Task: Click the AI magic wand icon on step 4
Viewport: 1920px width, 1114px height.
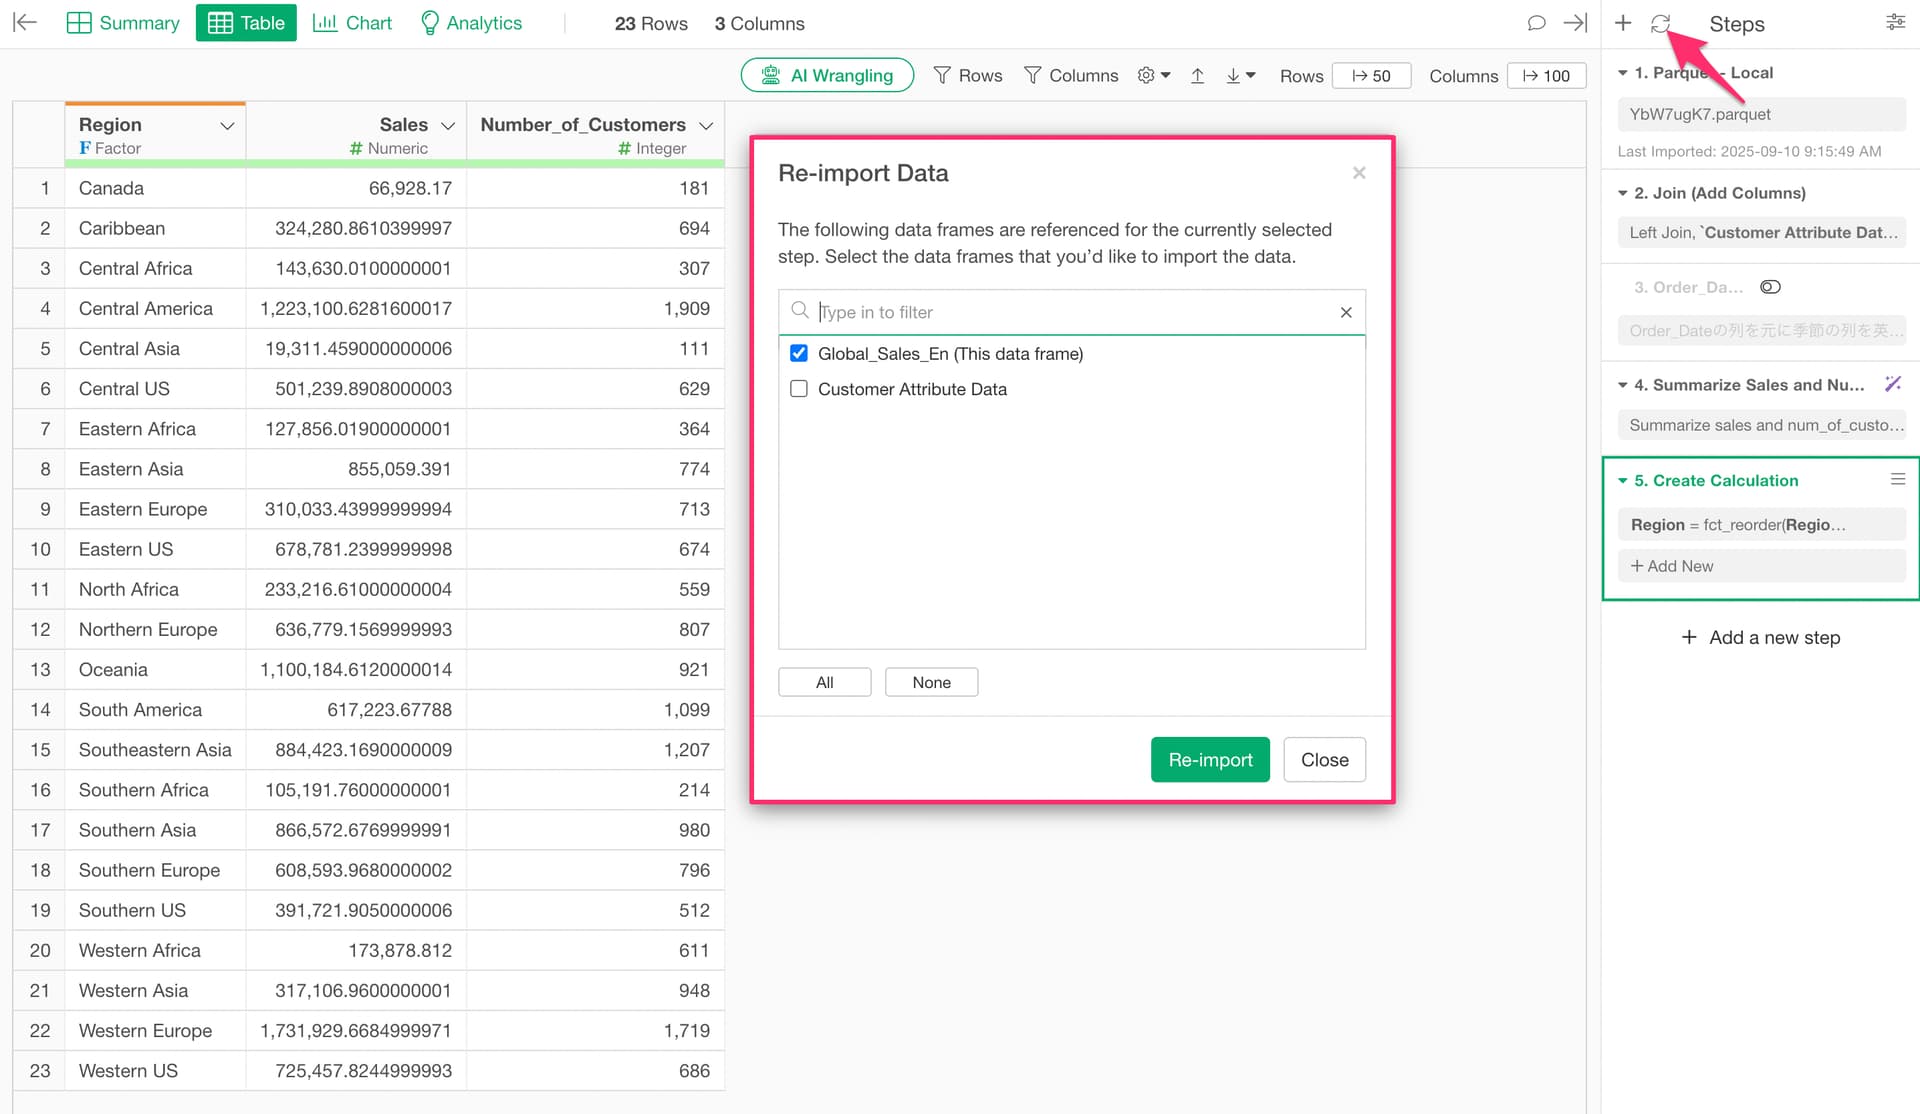Action: tap(1893, 384)
